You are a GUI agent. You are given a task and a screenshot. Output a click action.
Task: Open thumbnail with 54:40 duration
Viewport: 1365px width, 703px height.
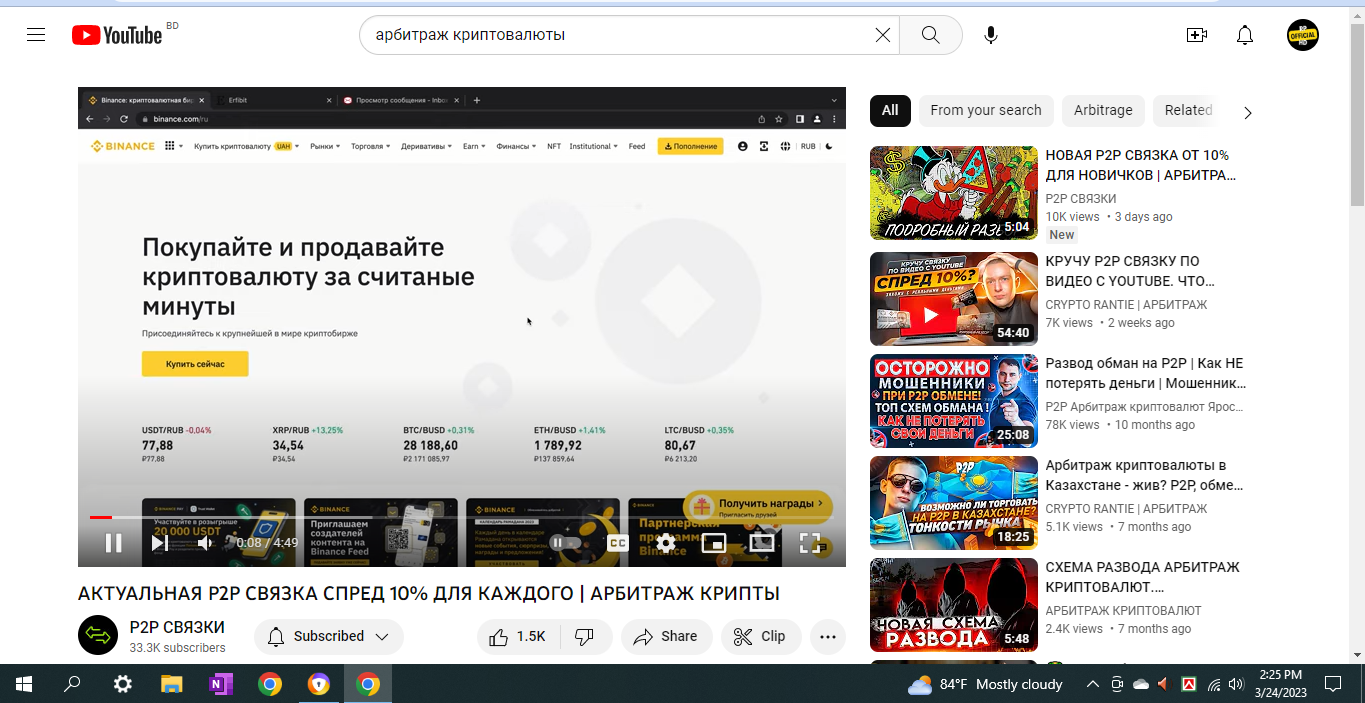pyautogui.click(x=954, y=298)
